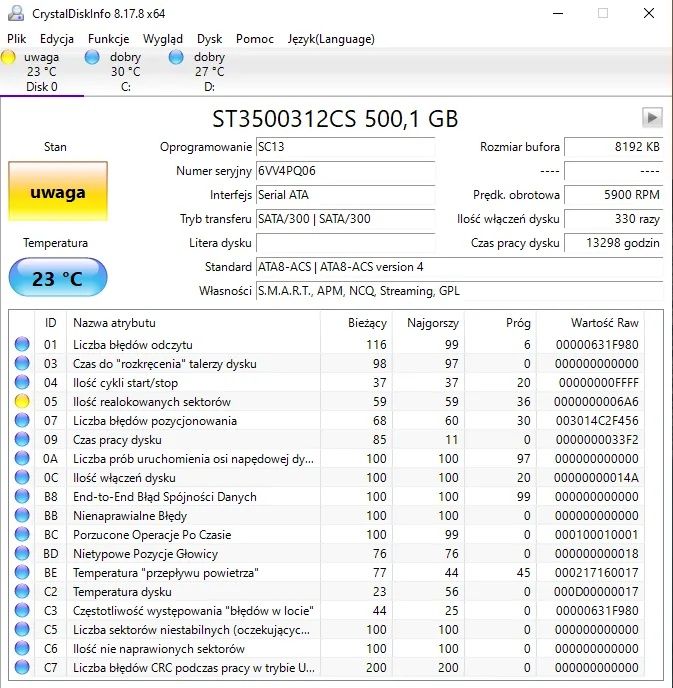Click the Interfejs field Serial ATA
Screen dimensions: 673x688
345,195
